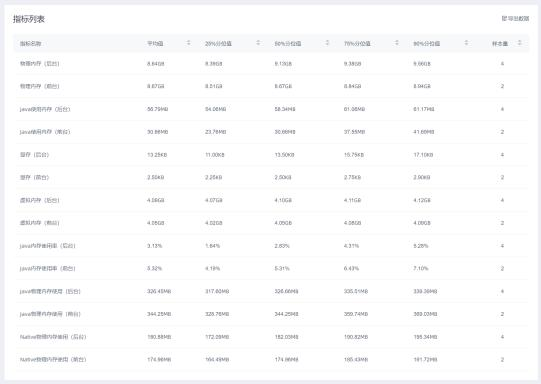Select the Java内存使用率（前台）row name
Screen dimensions: 541x384
tap(48, 268)
